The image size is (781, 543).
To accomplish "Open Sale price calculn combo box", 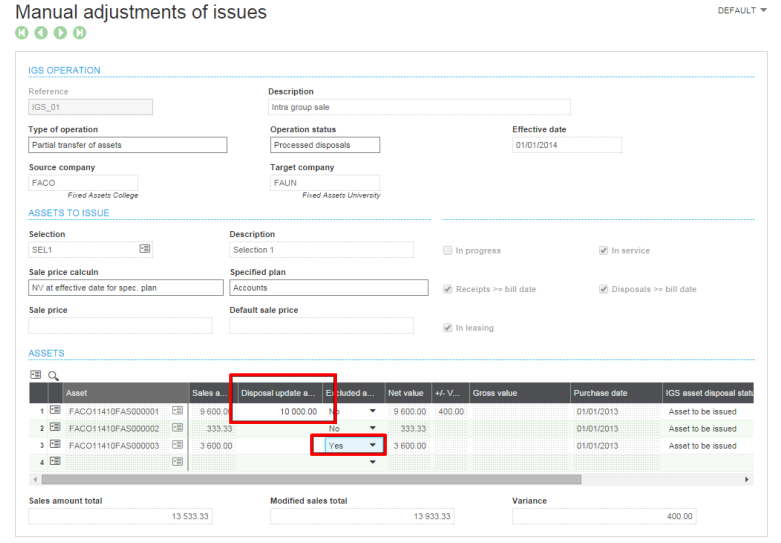I will pyautogui.click(x=126, y=287).
